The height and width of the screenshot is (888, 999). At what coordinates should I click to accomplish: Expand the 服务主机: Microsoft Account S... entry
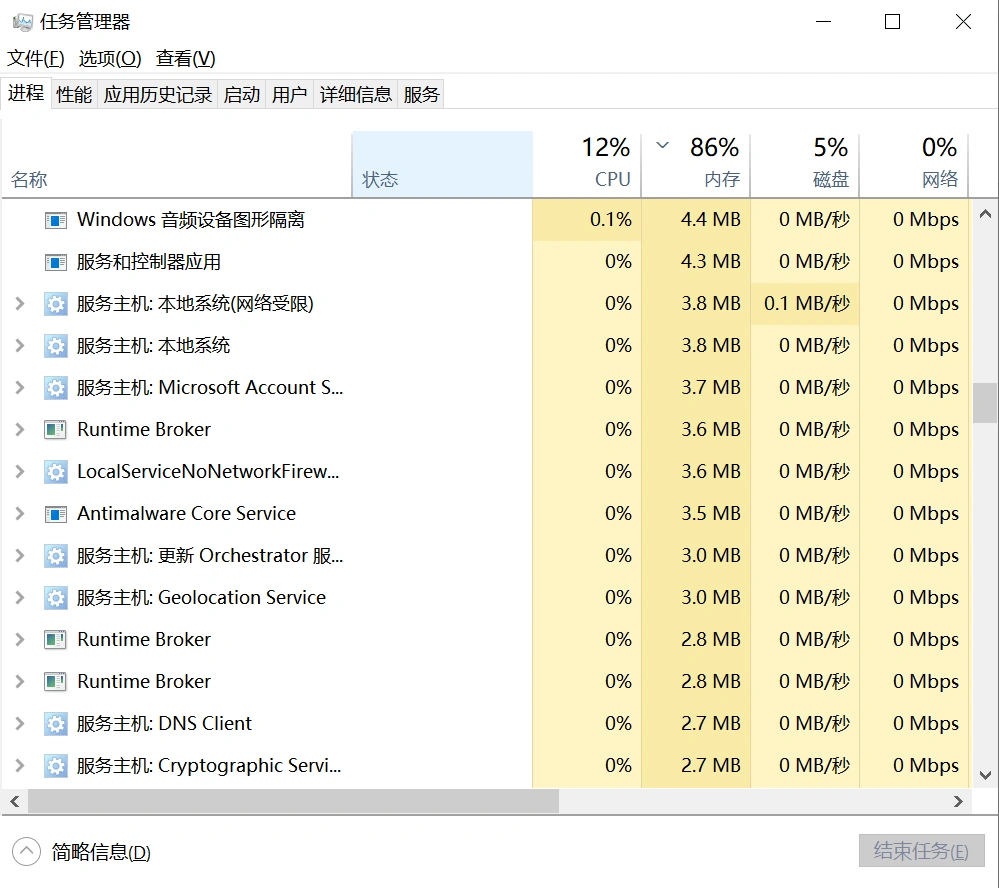(x=18, y=387)
